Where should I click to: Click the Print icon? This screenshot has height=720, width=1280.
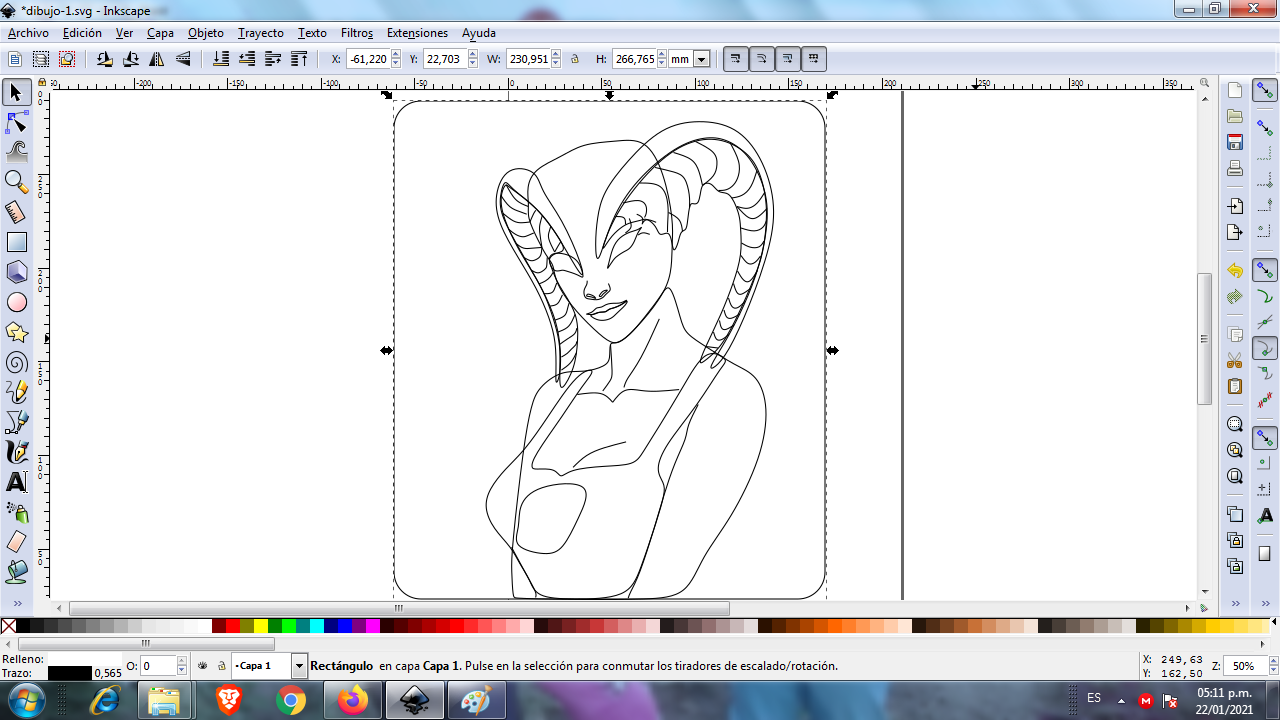1235,168
